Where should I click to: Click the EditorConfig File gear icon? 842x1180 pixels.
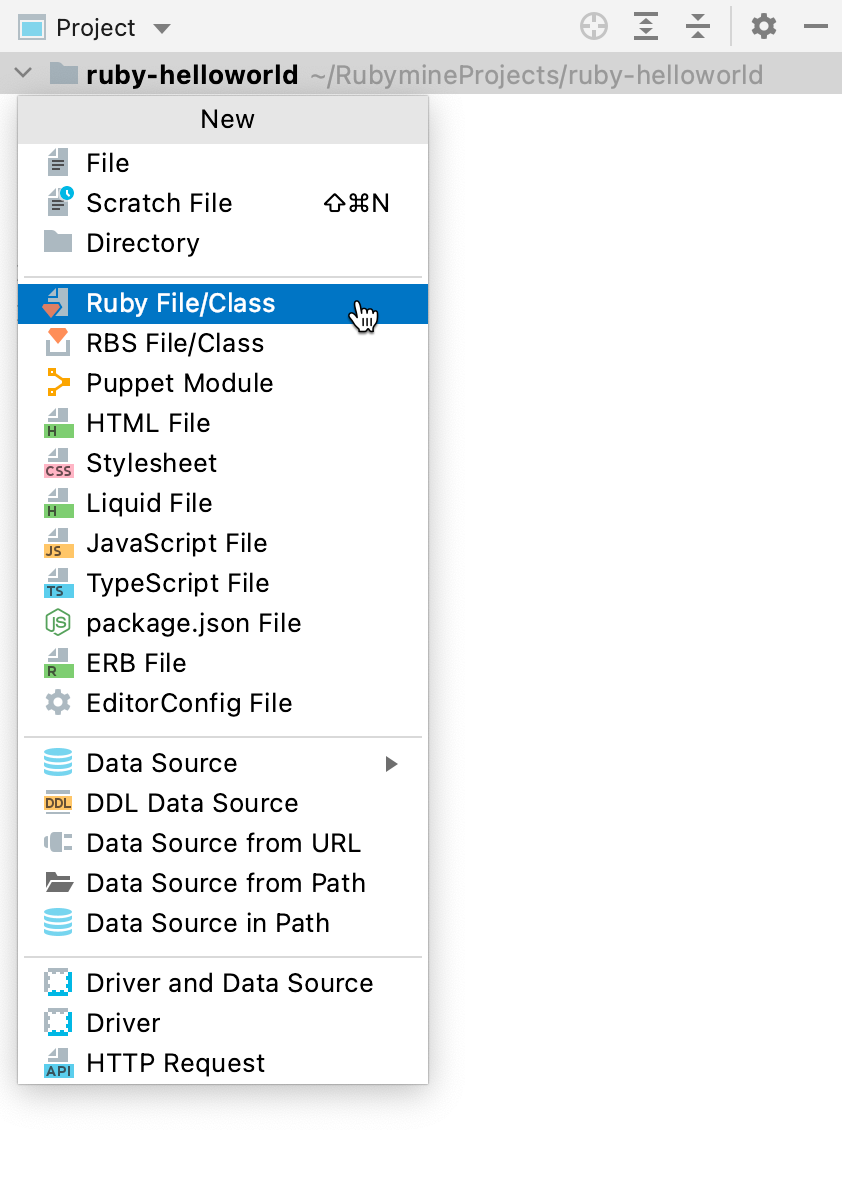[x=58, y=703]
